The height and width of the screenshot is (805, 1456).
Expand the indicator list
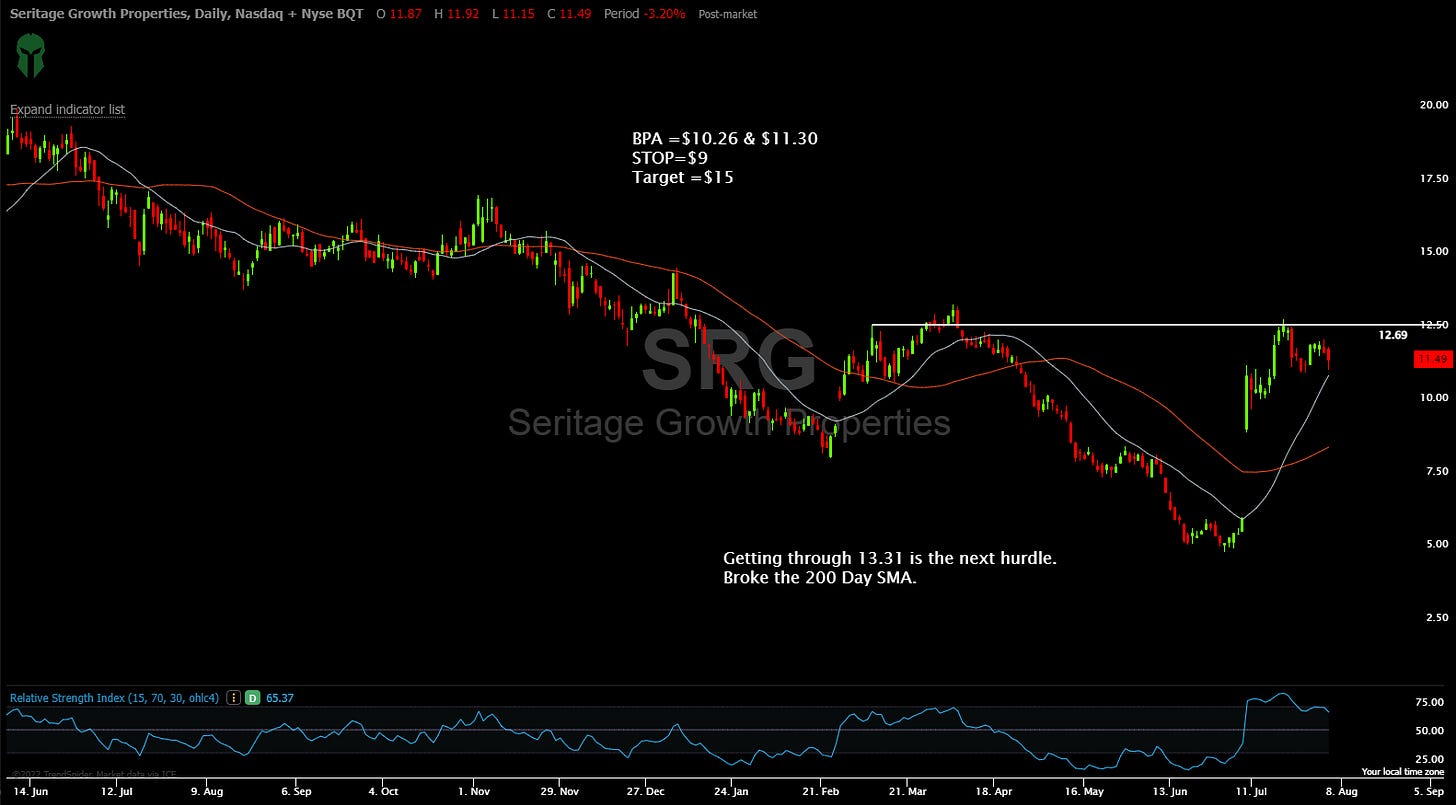pos(67,110)
